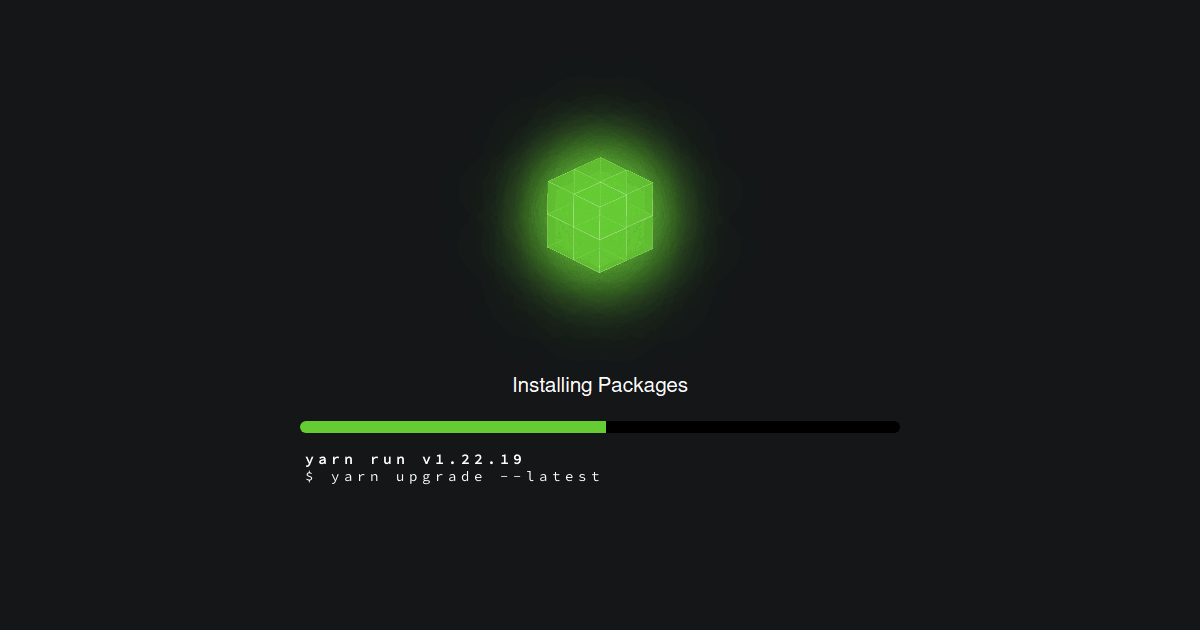Click the rounded green start of progress bar
The image size is (1200, 630).
pos(306,427)
